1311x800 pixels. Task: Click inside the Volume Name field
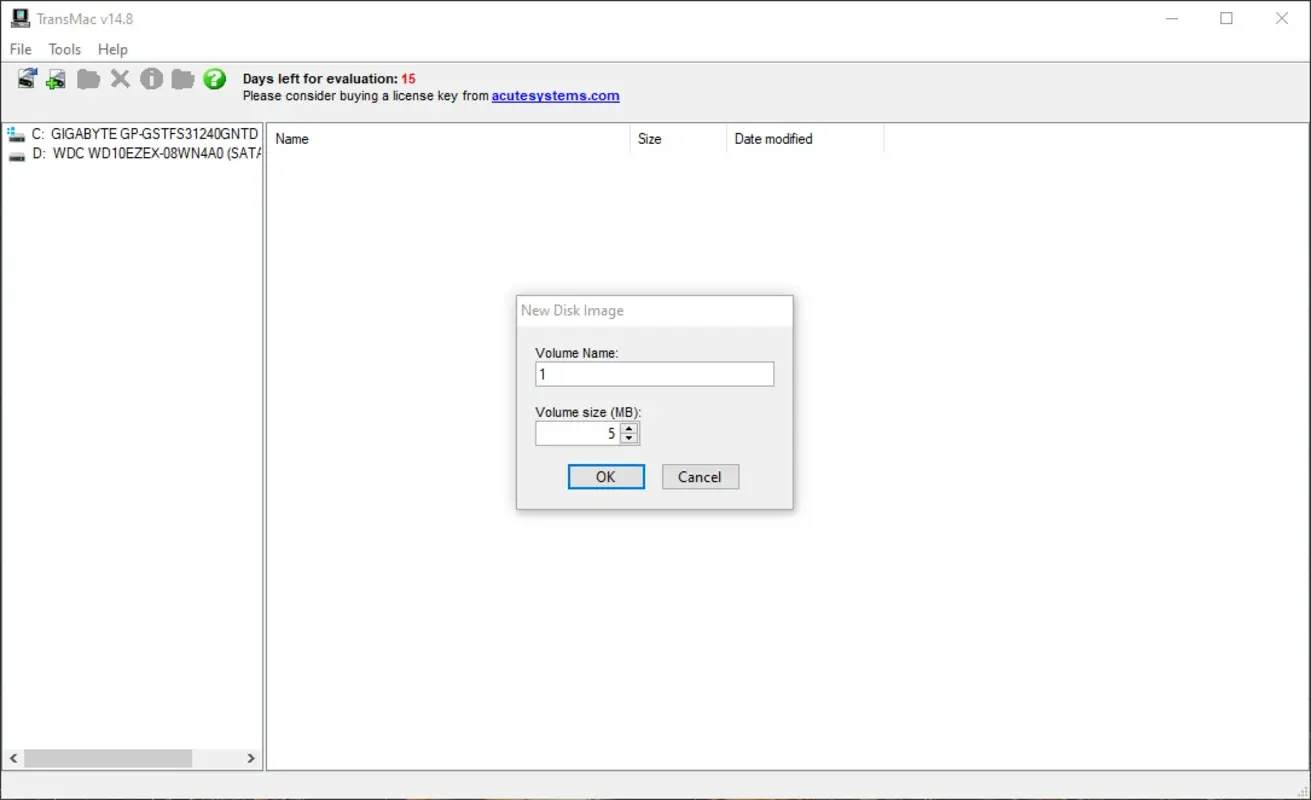point(654,374)
